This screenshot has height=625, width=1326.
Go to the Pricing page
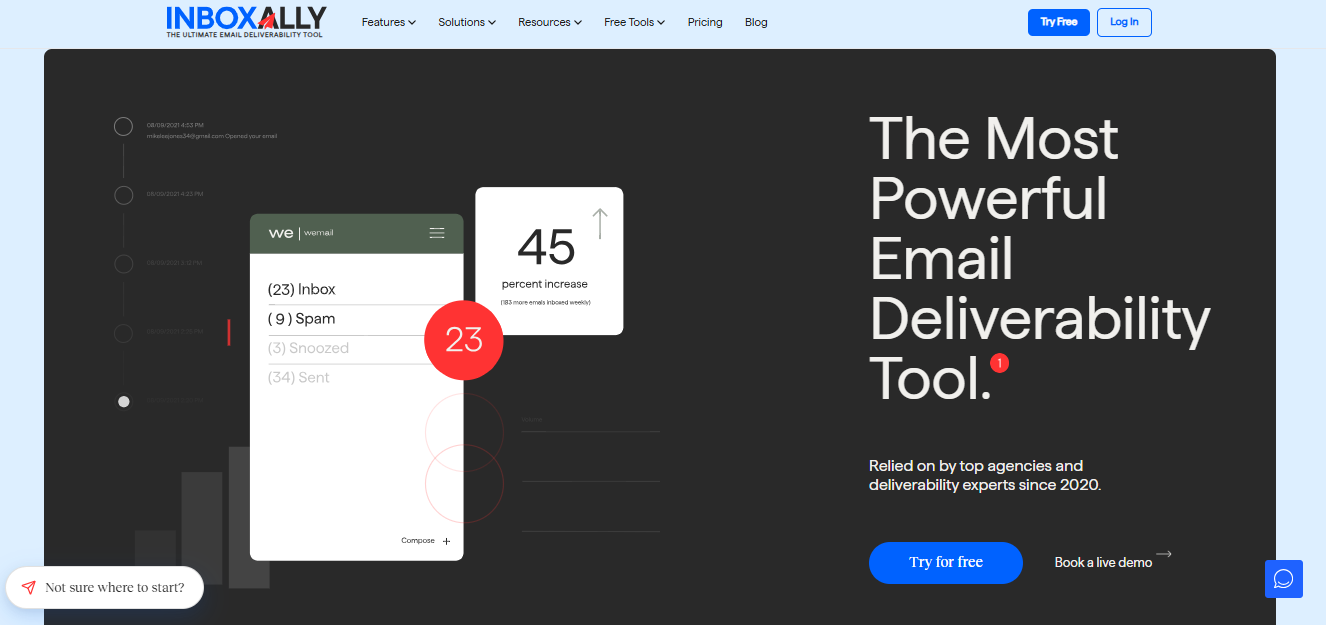click(x=705, y=22)
